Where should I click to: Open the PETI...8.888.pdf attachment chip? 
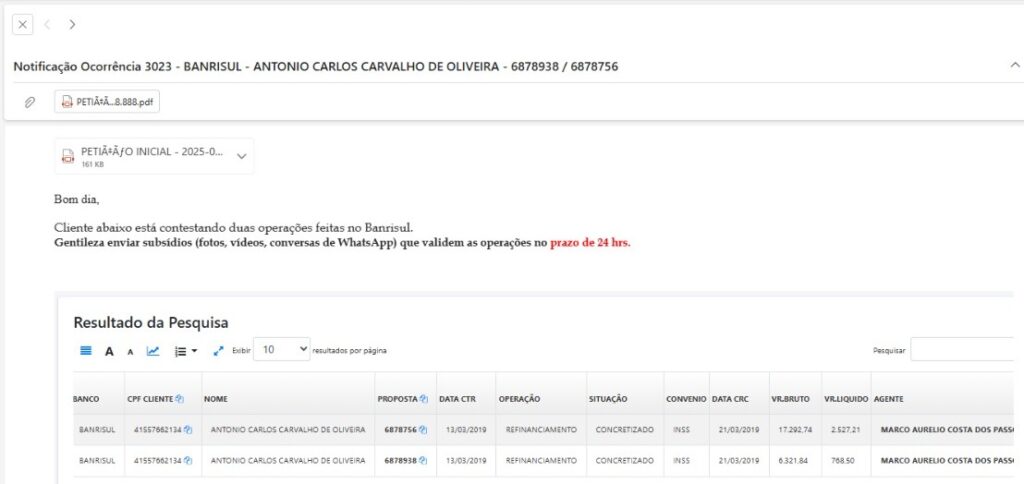(107, 102)
